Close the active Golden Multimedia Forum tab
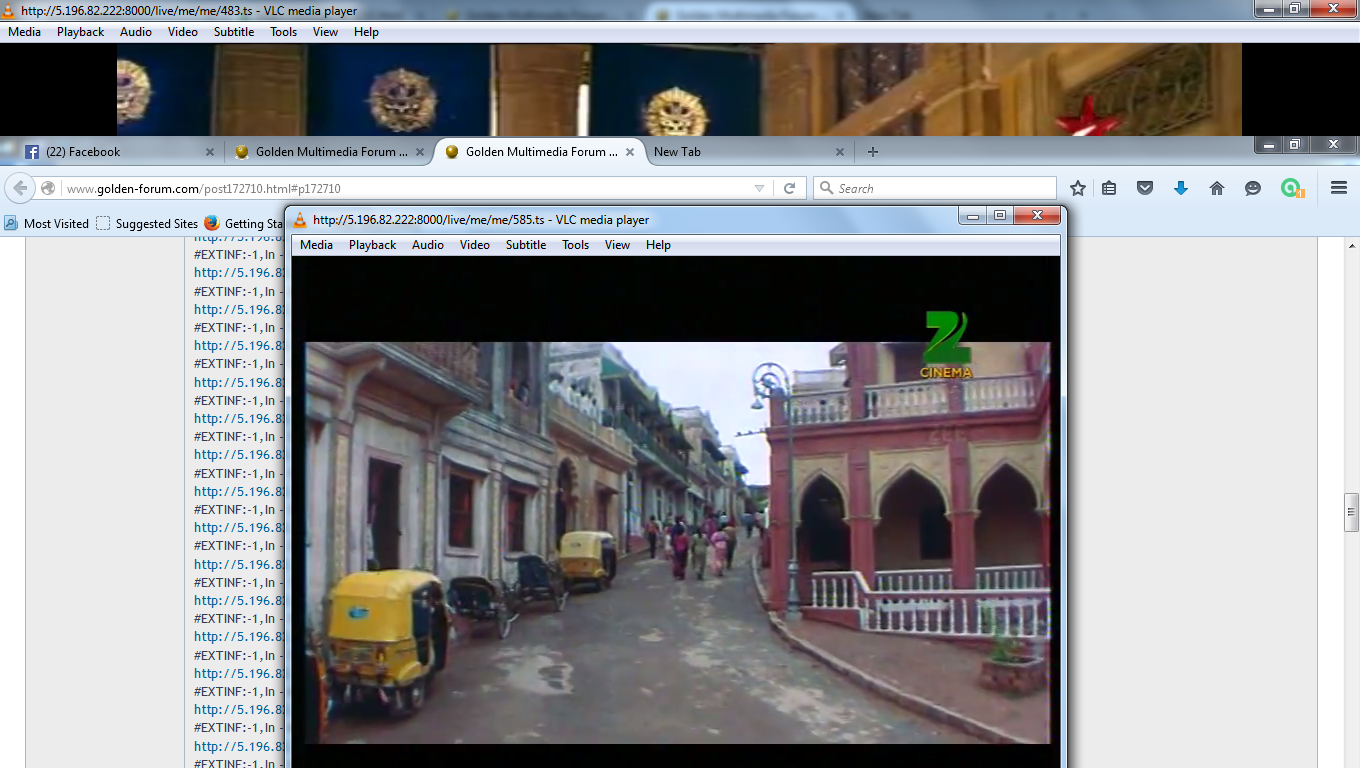 (630, 152)
